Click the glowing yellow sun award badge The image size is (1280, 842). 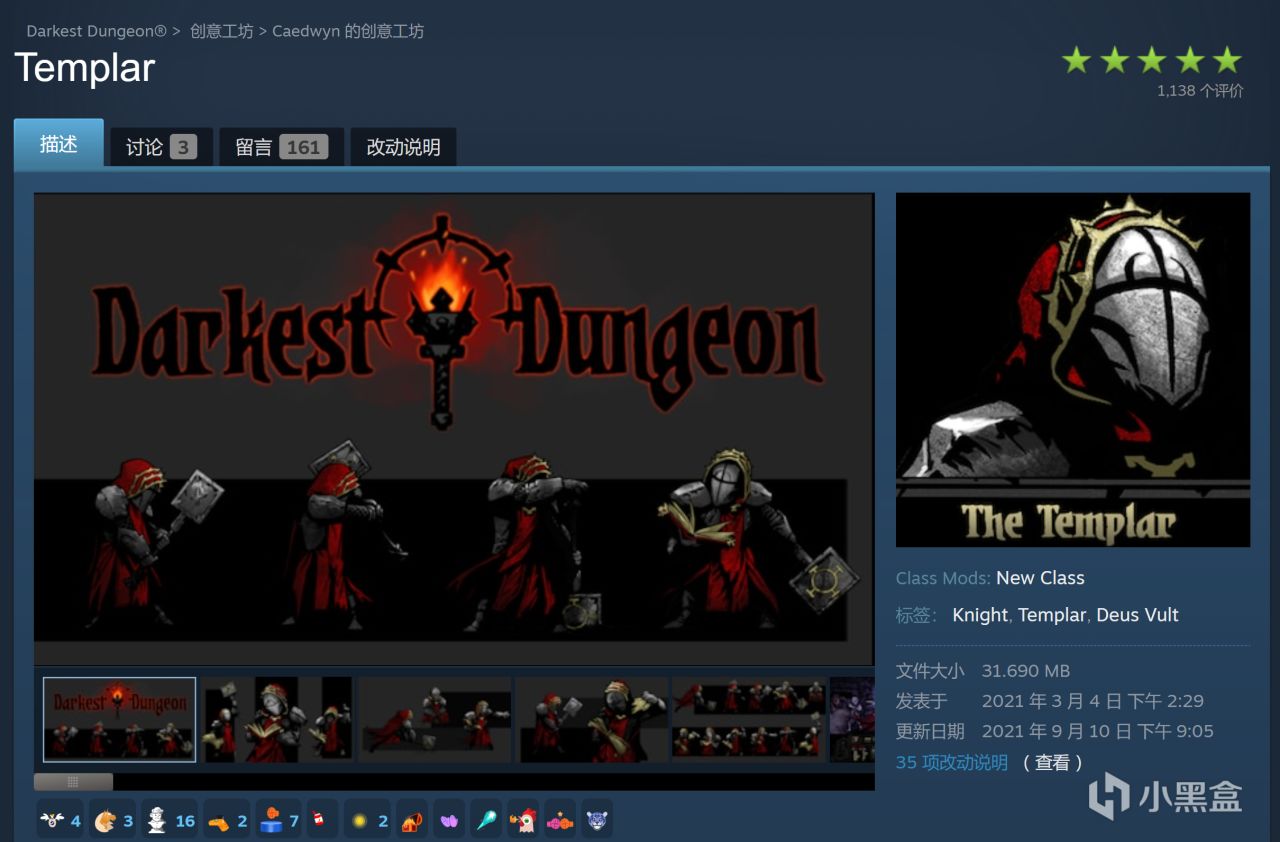click(368, 820)
